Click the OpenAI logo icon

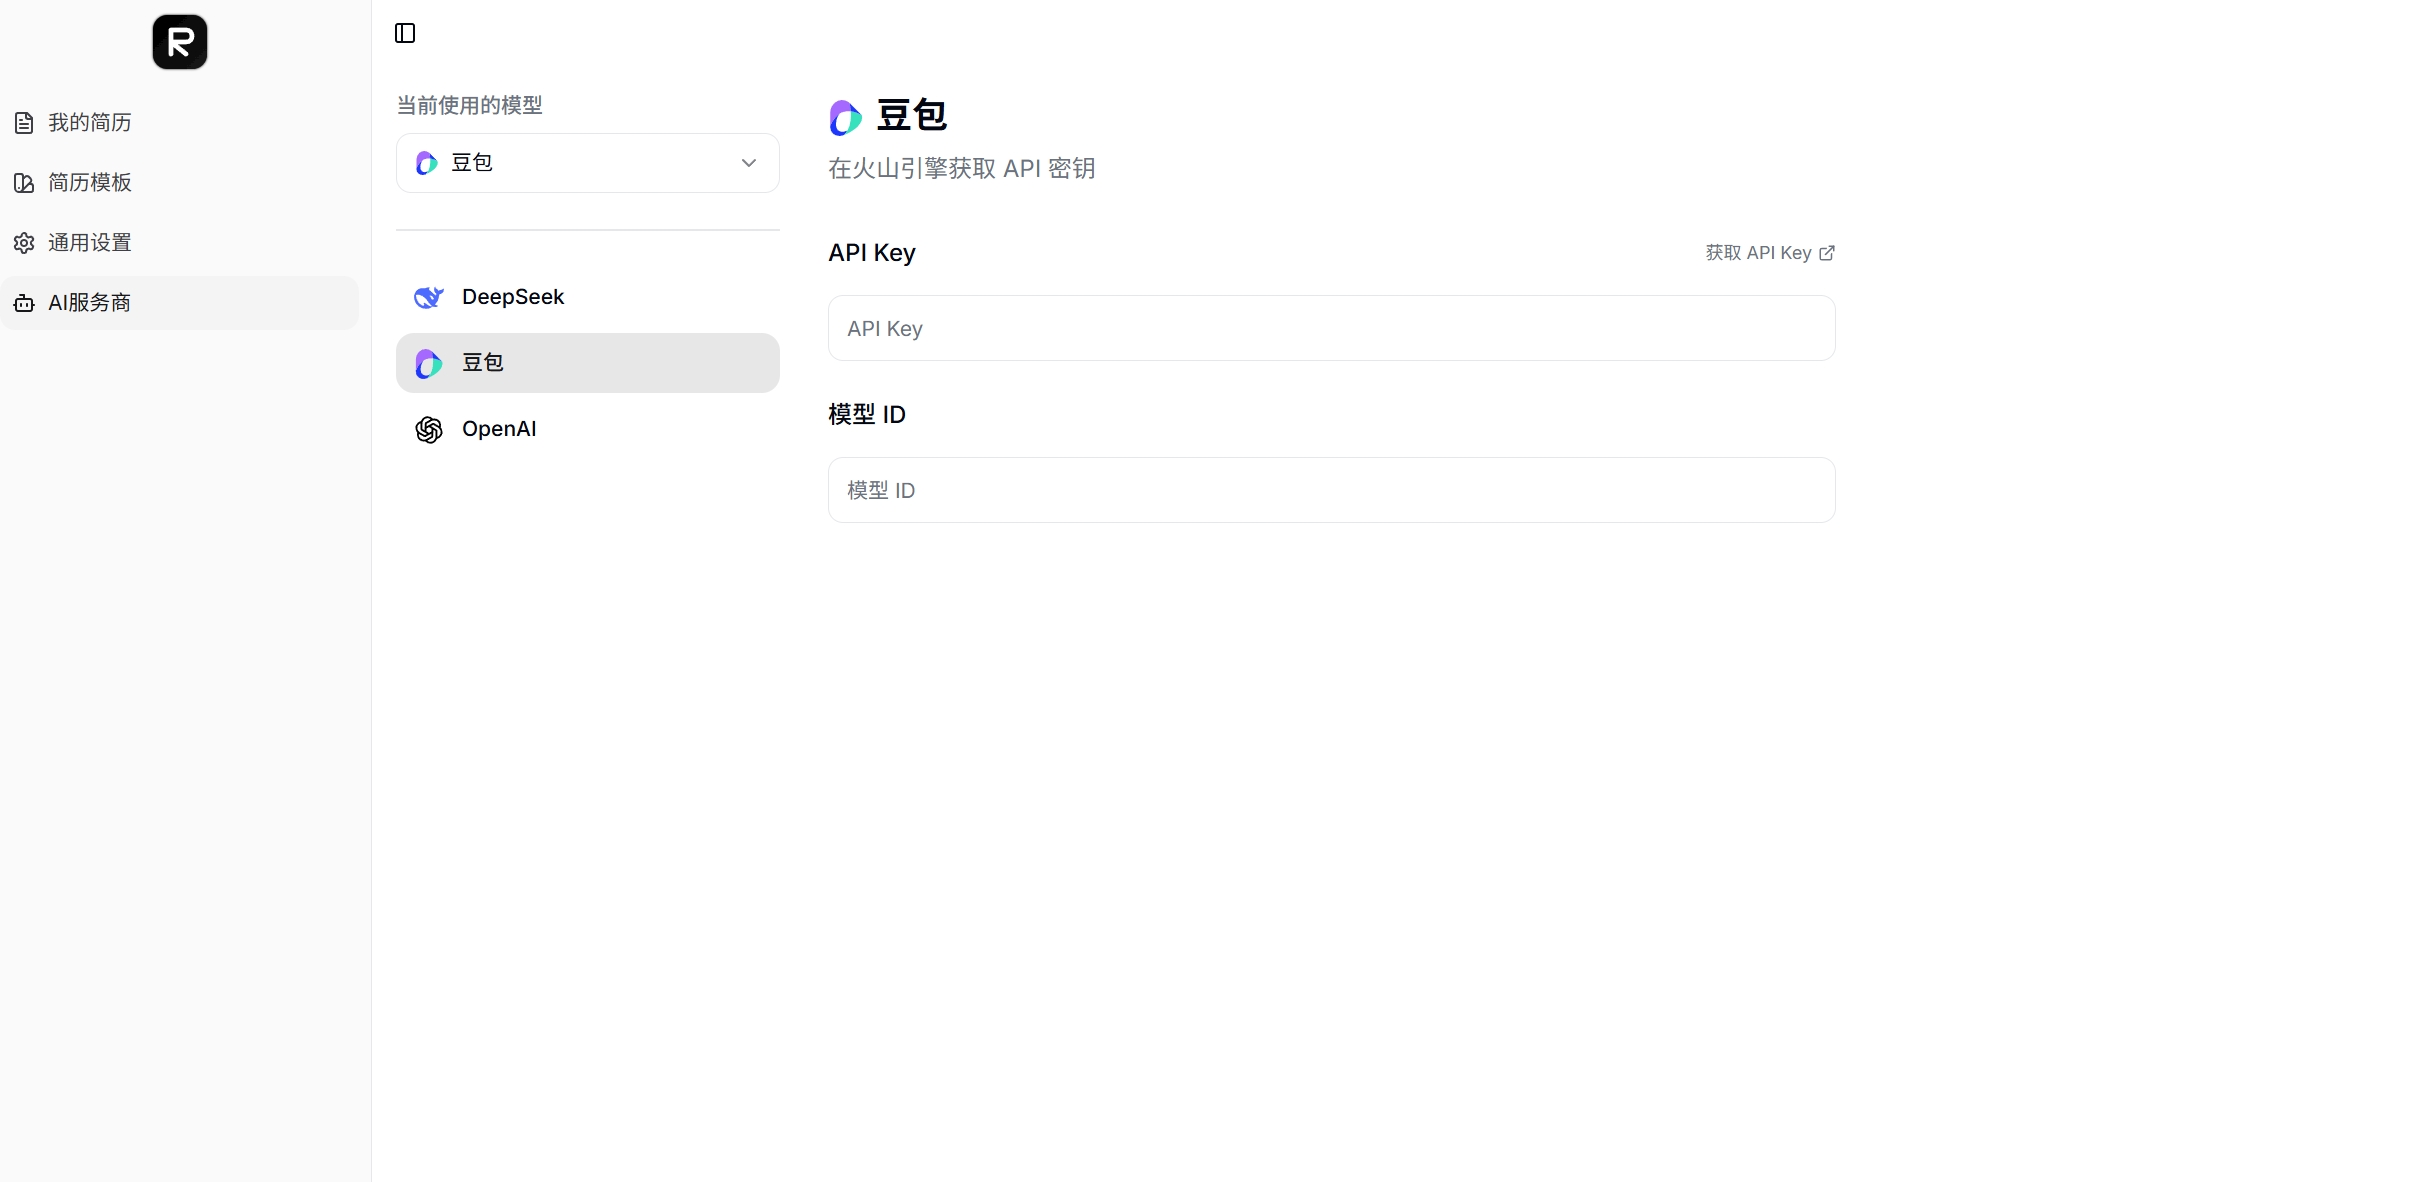[429, 429]
